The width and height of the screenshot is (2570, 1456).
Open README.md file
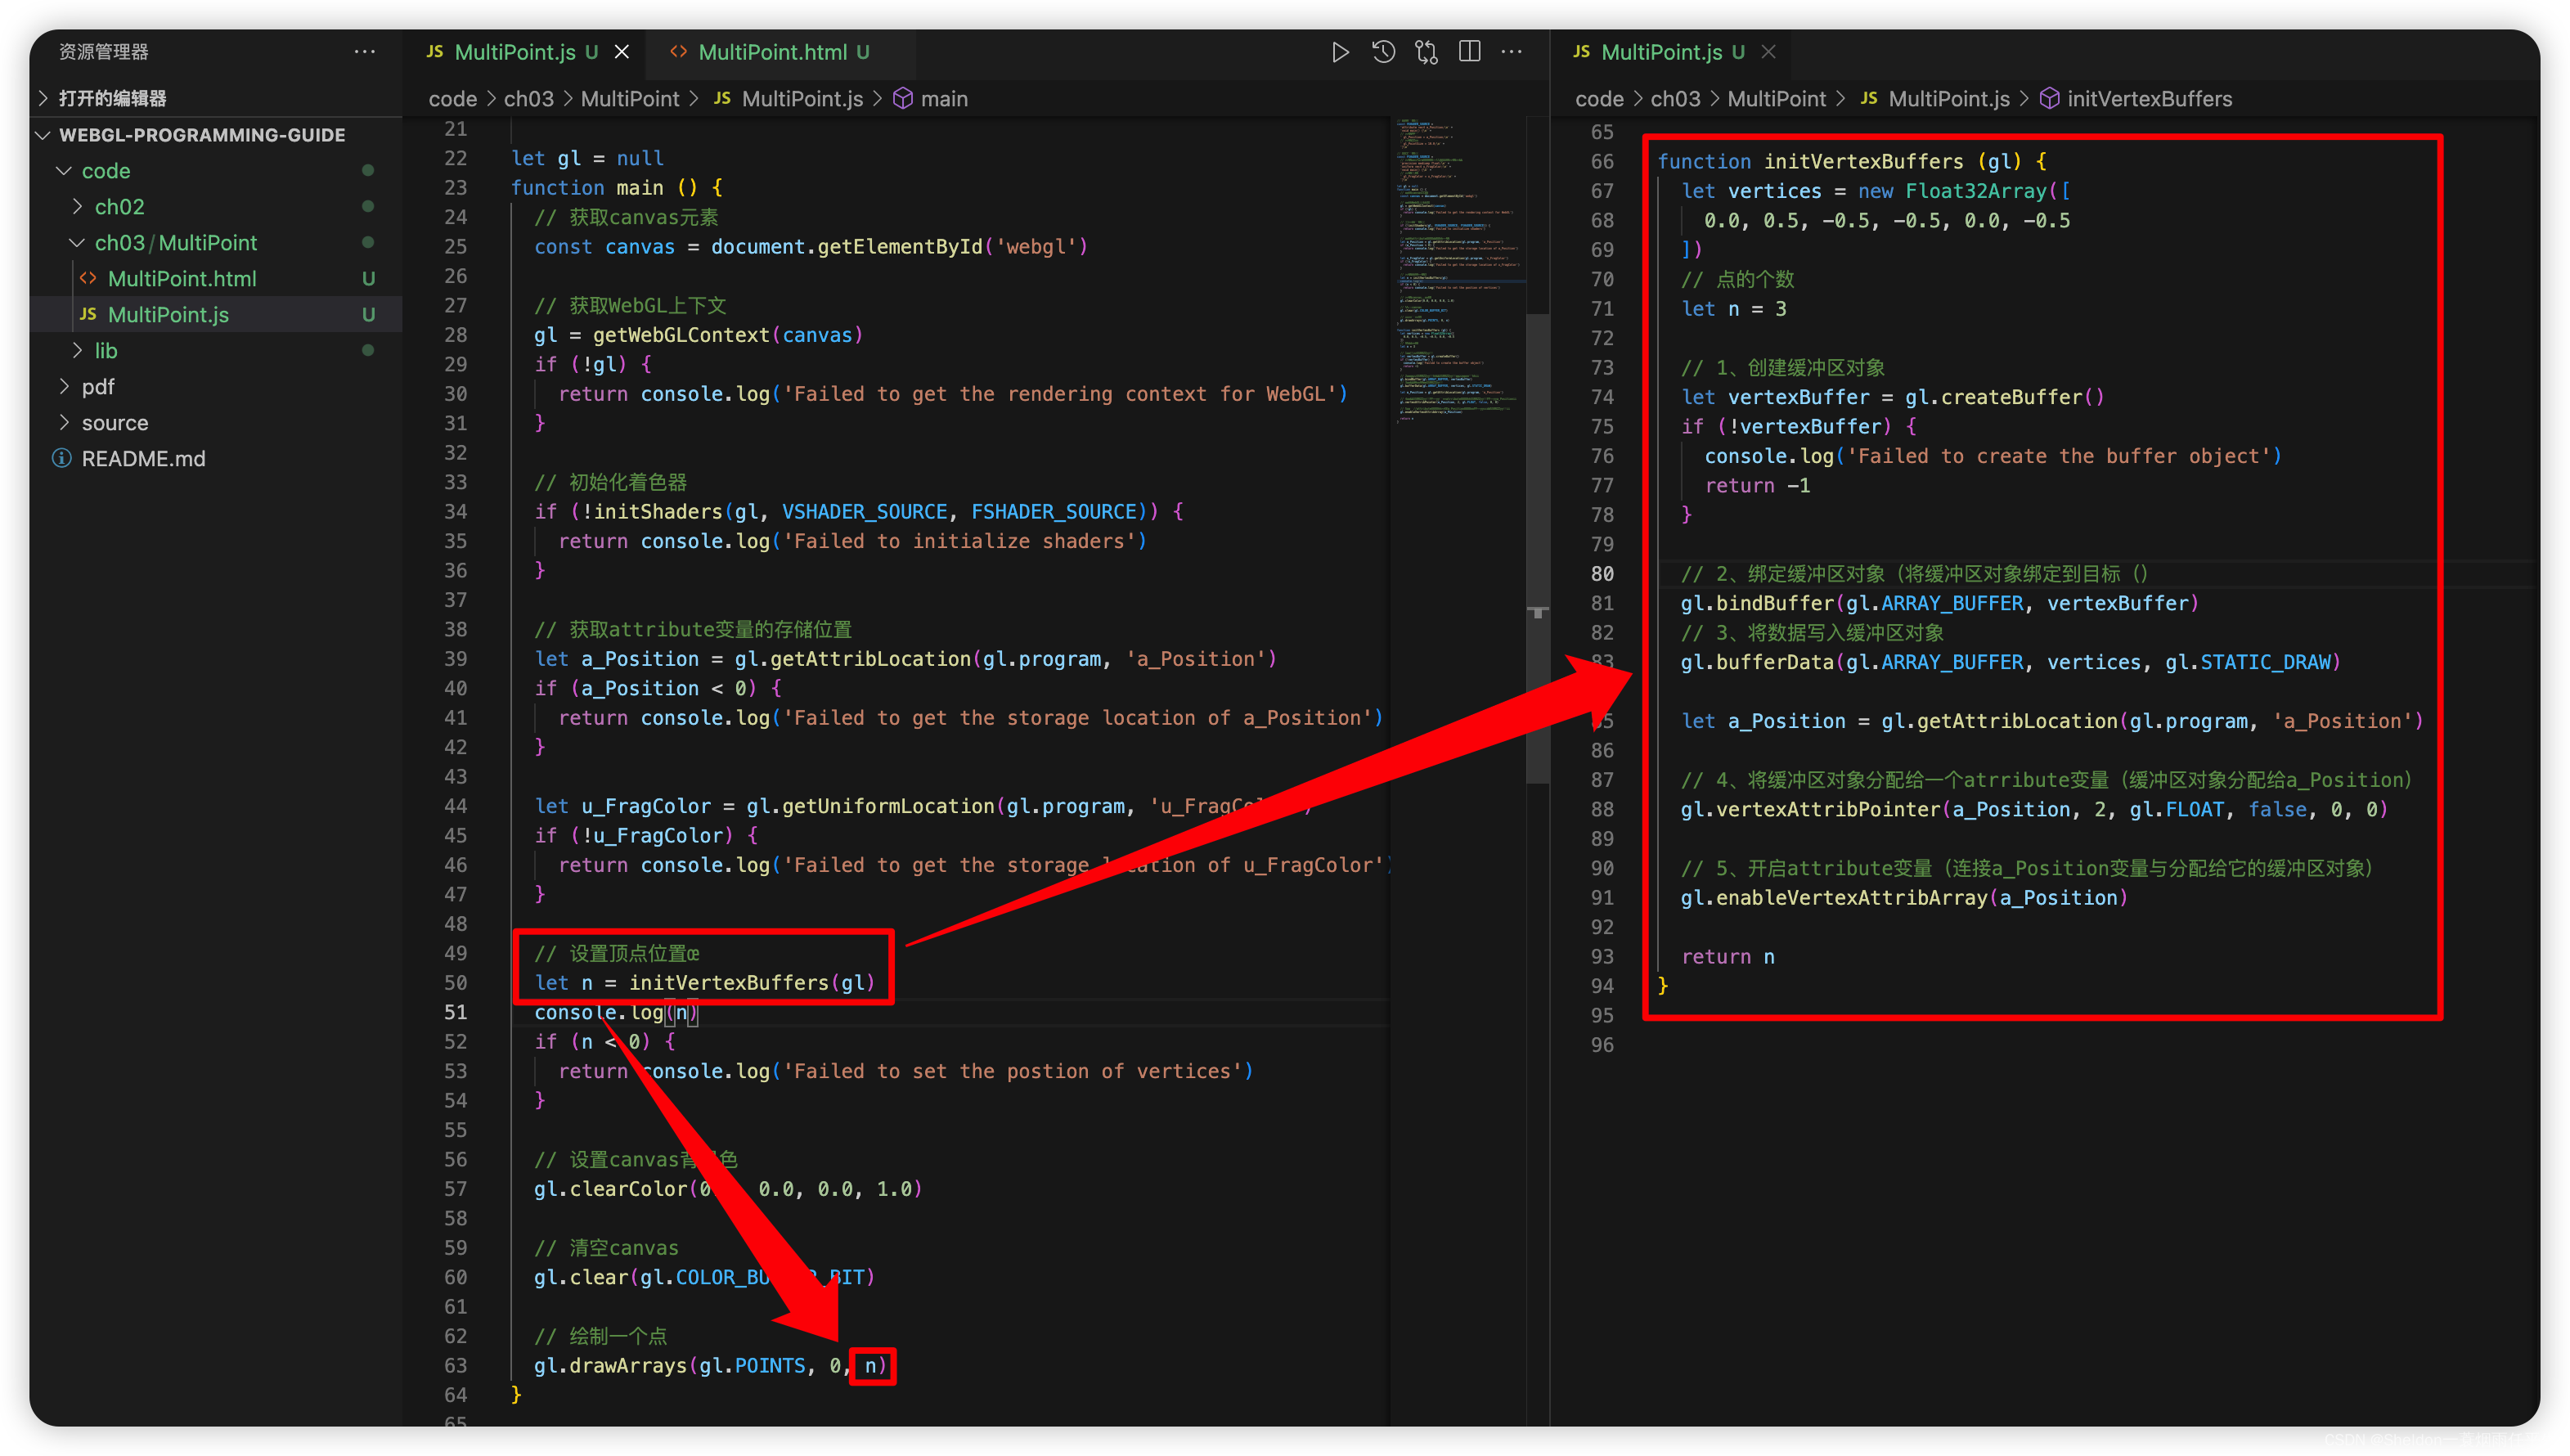coord(143,459)
